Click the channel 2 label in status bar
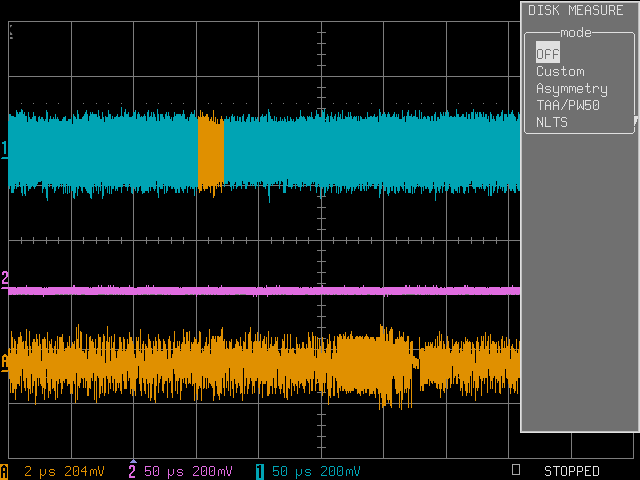640x480 pixels. coord(132,471)
